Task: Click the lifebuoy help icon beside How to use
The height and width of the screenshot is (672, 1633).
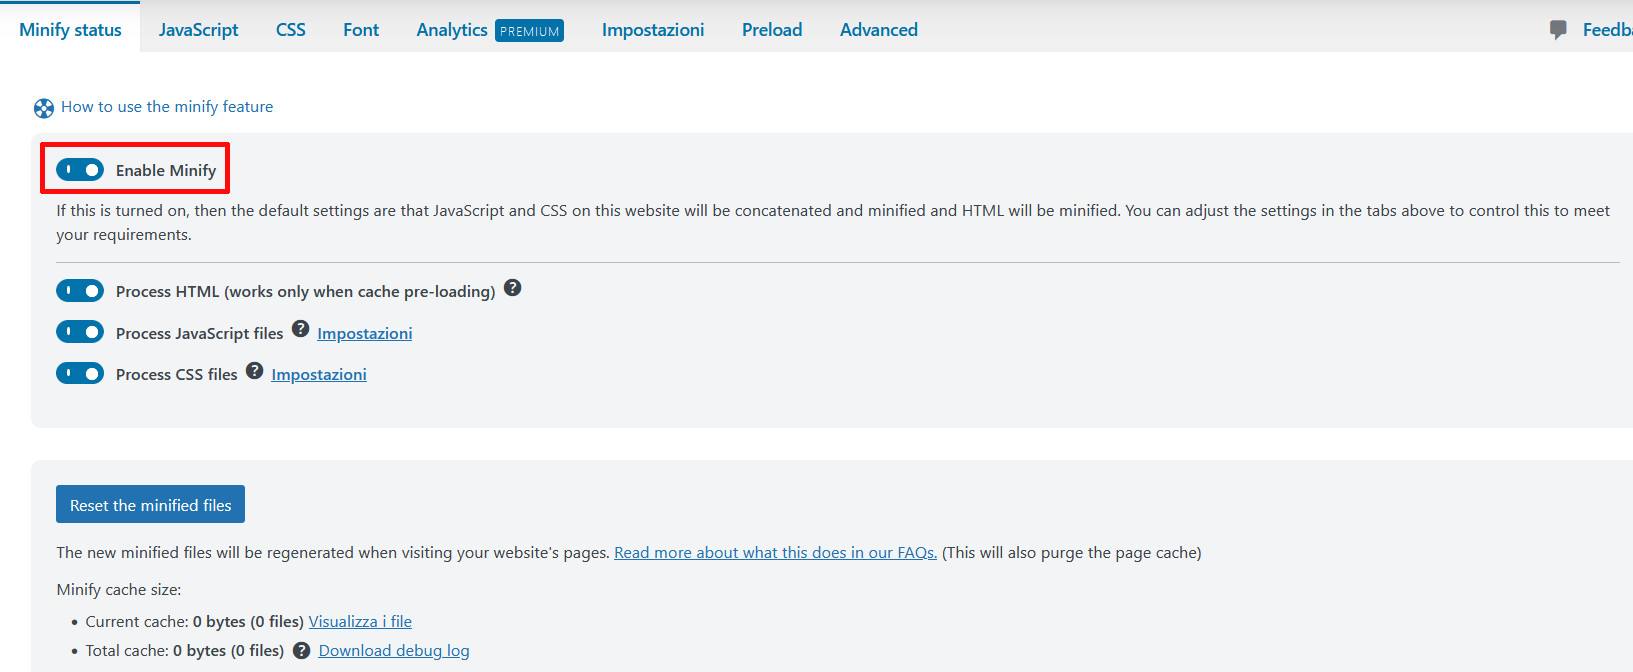Action: coord(44,108)
